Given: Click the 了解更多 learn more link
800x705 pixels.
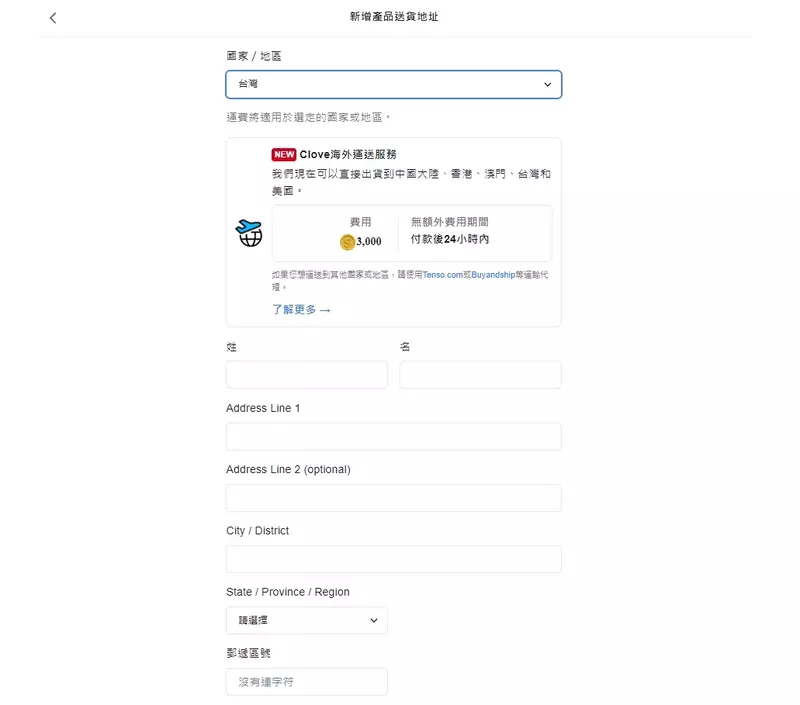Looking at the screenshot, I should click(x=301, y=310).
